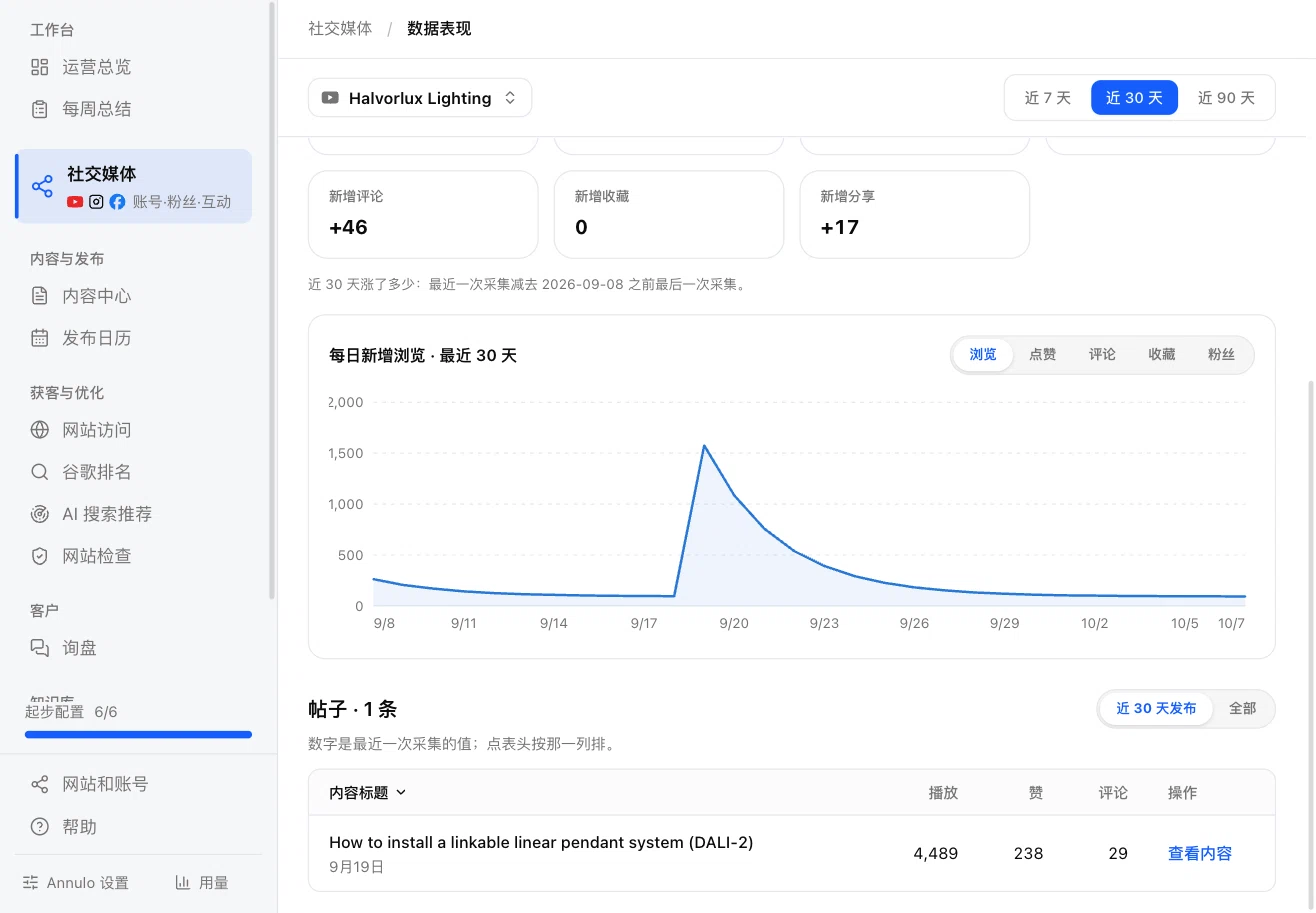Switch chart metric to 粉丝

click(x=1221, y=354)
